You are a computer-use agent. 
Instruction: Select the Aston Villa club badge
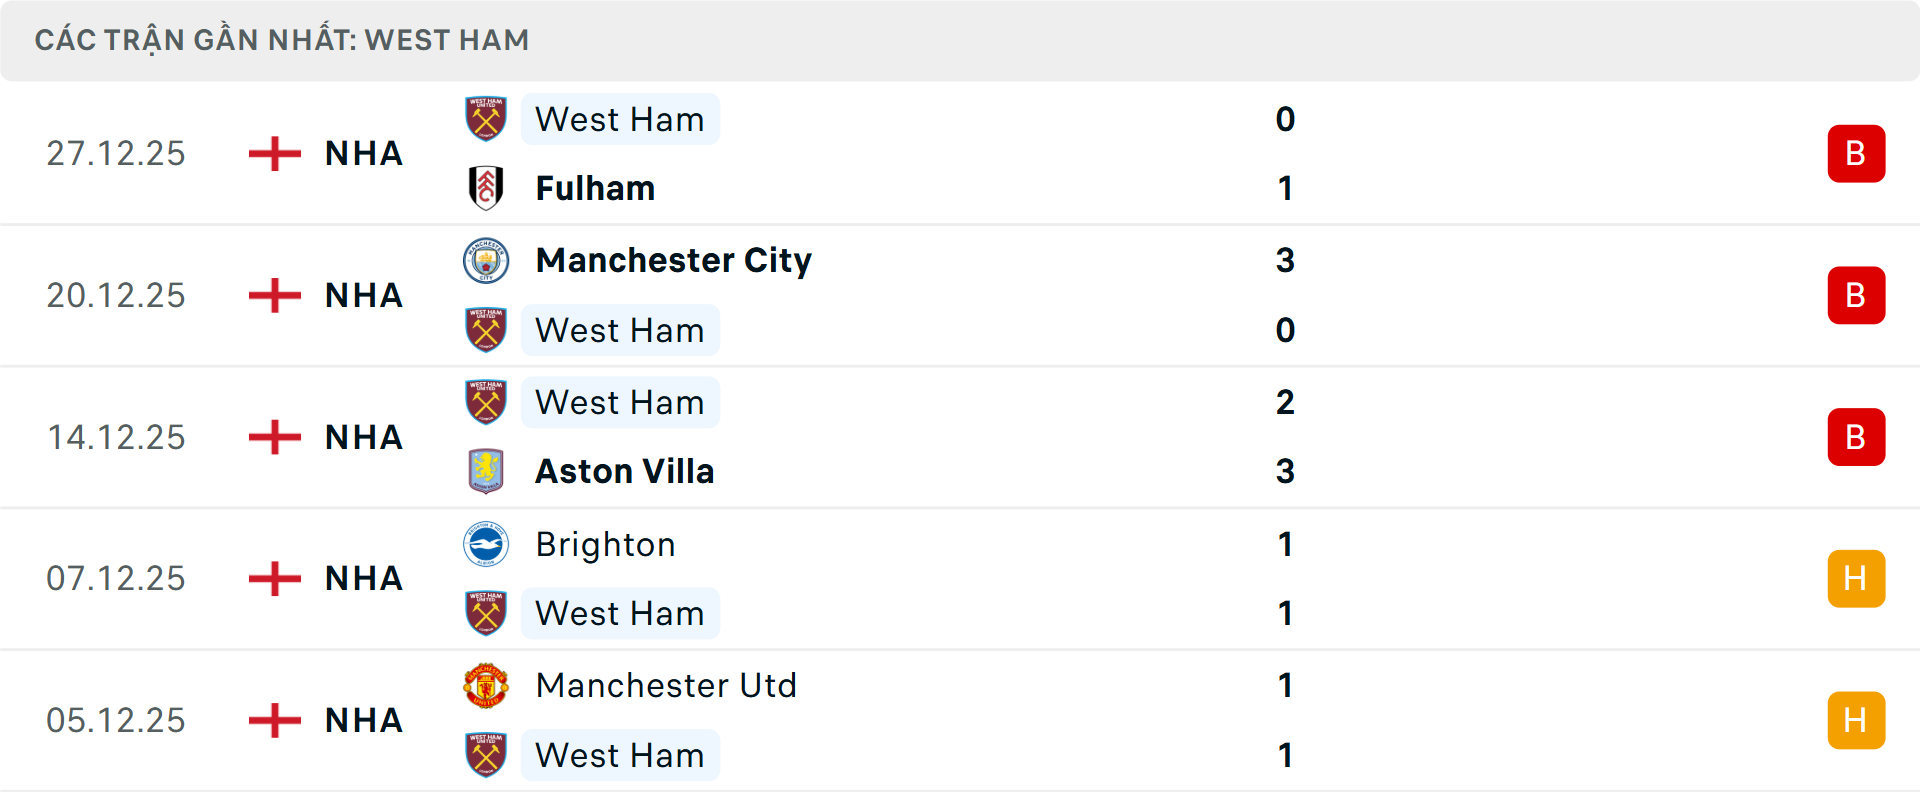coord(486,471)
